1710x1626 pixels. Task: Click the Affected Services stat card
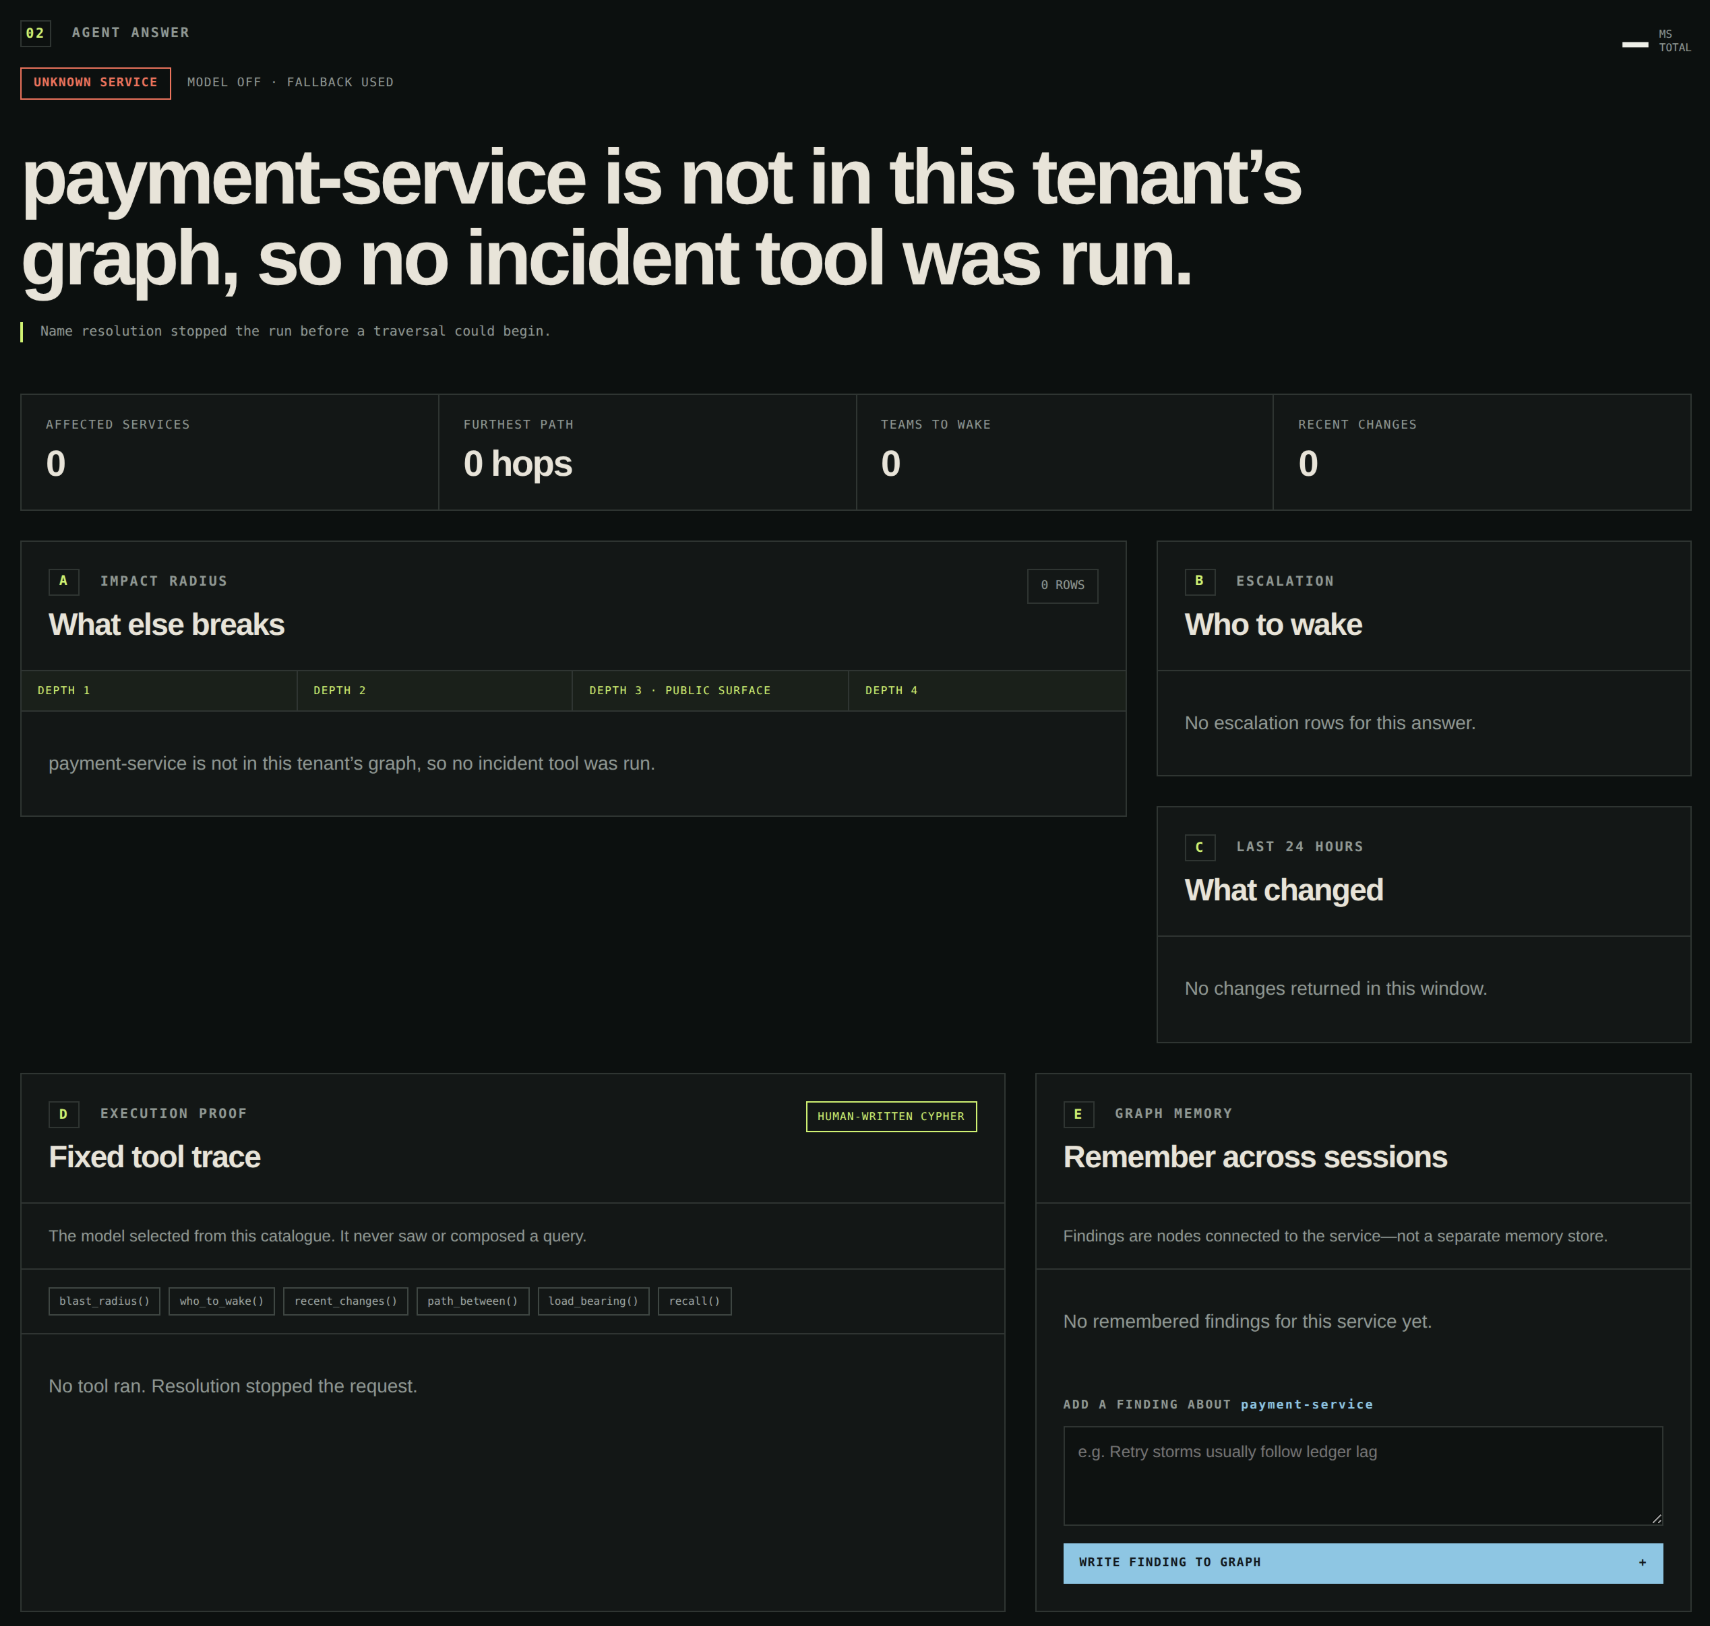229,452
